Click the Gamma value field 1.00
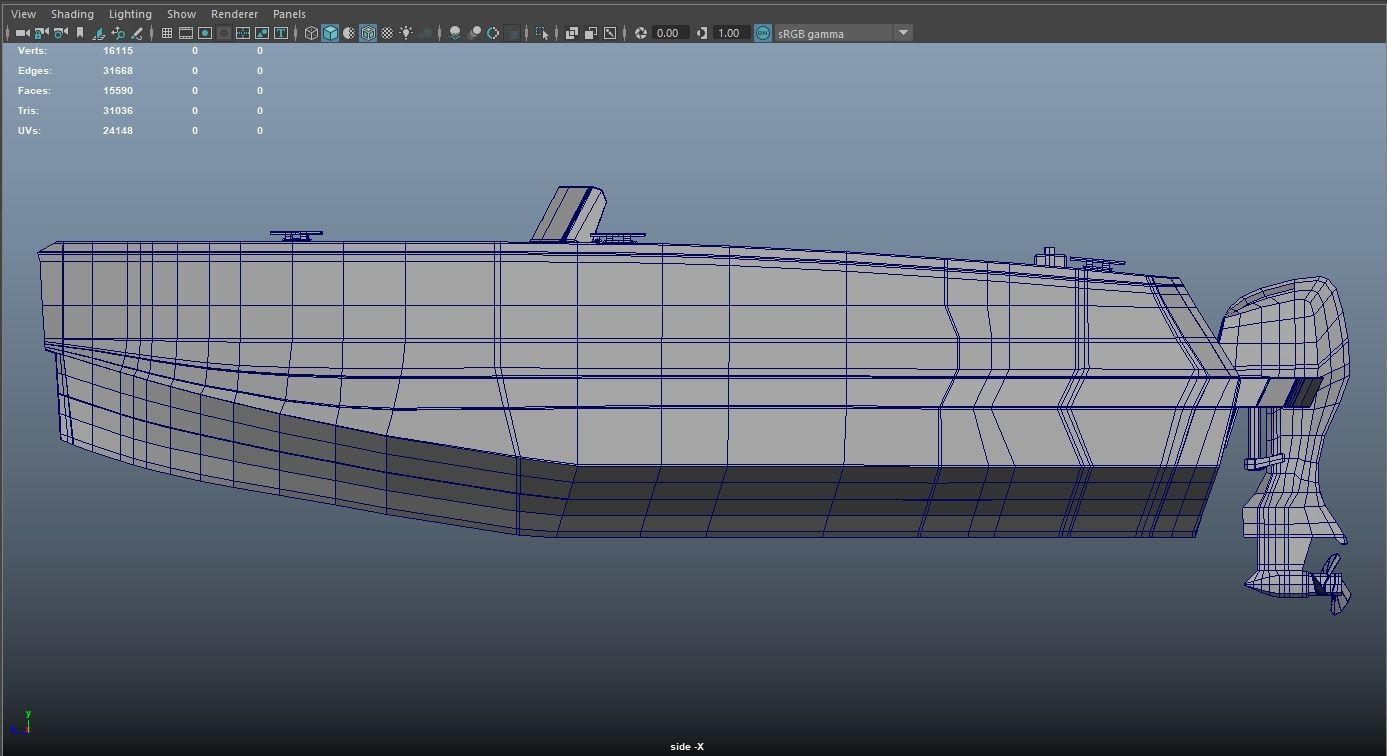1387x756 pixels. point(731,33)
